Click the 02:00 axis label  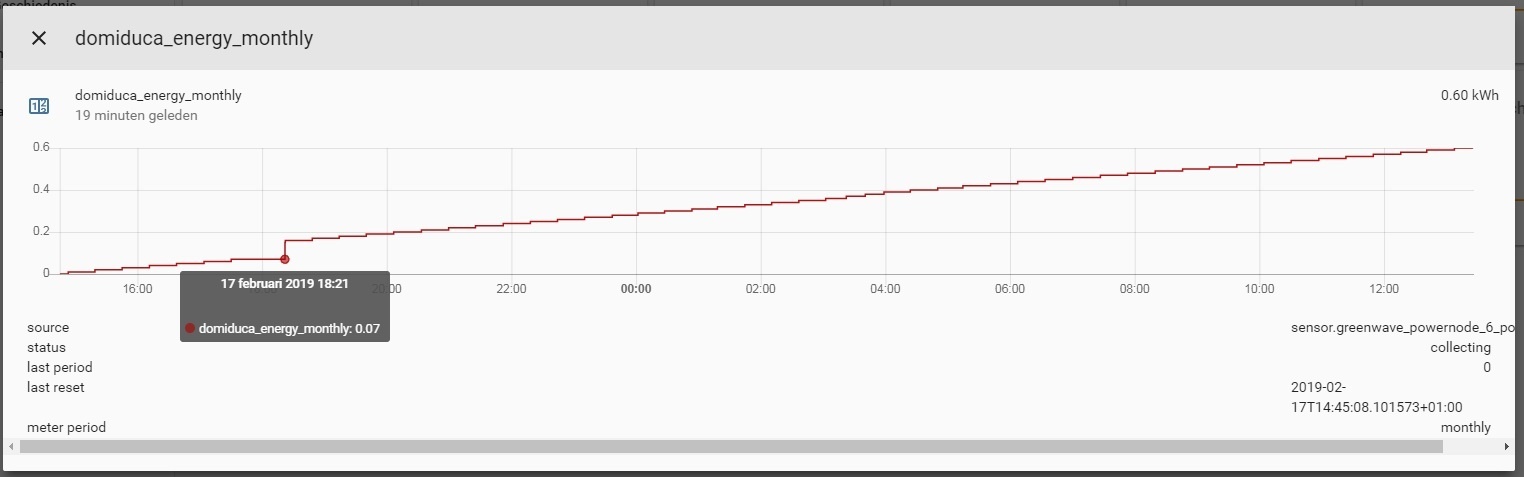(x=761, y=289)
